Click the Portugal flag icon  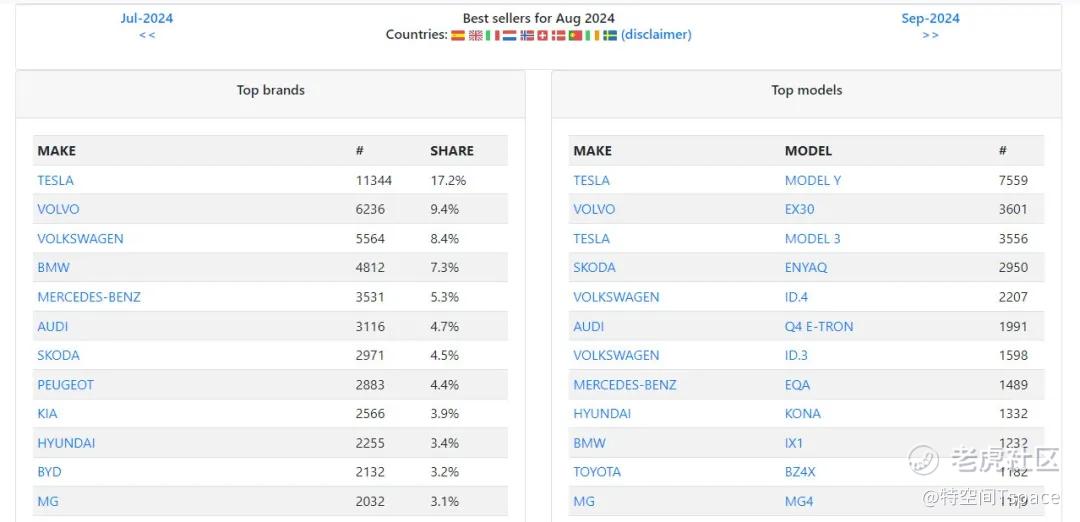[x=575, y=35]
